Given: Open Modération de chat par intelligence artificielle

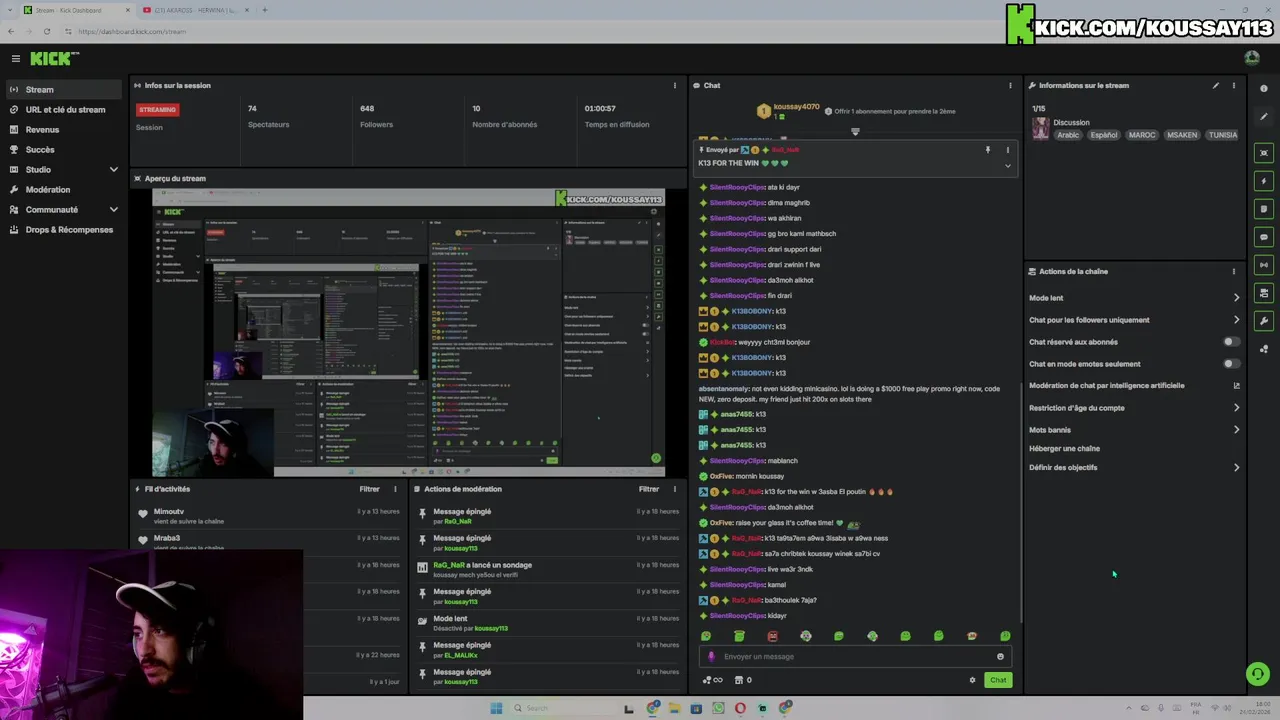Looking at the screenshot, I should pyautogui.click(x=1134, y=386).
